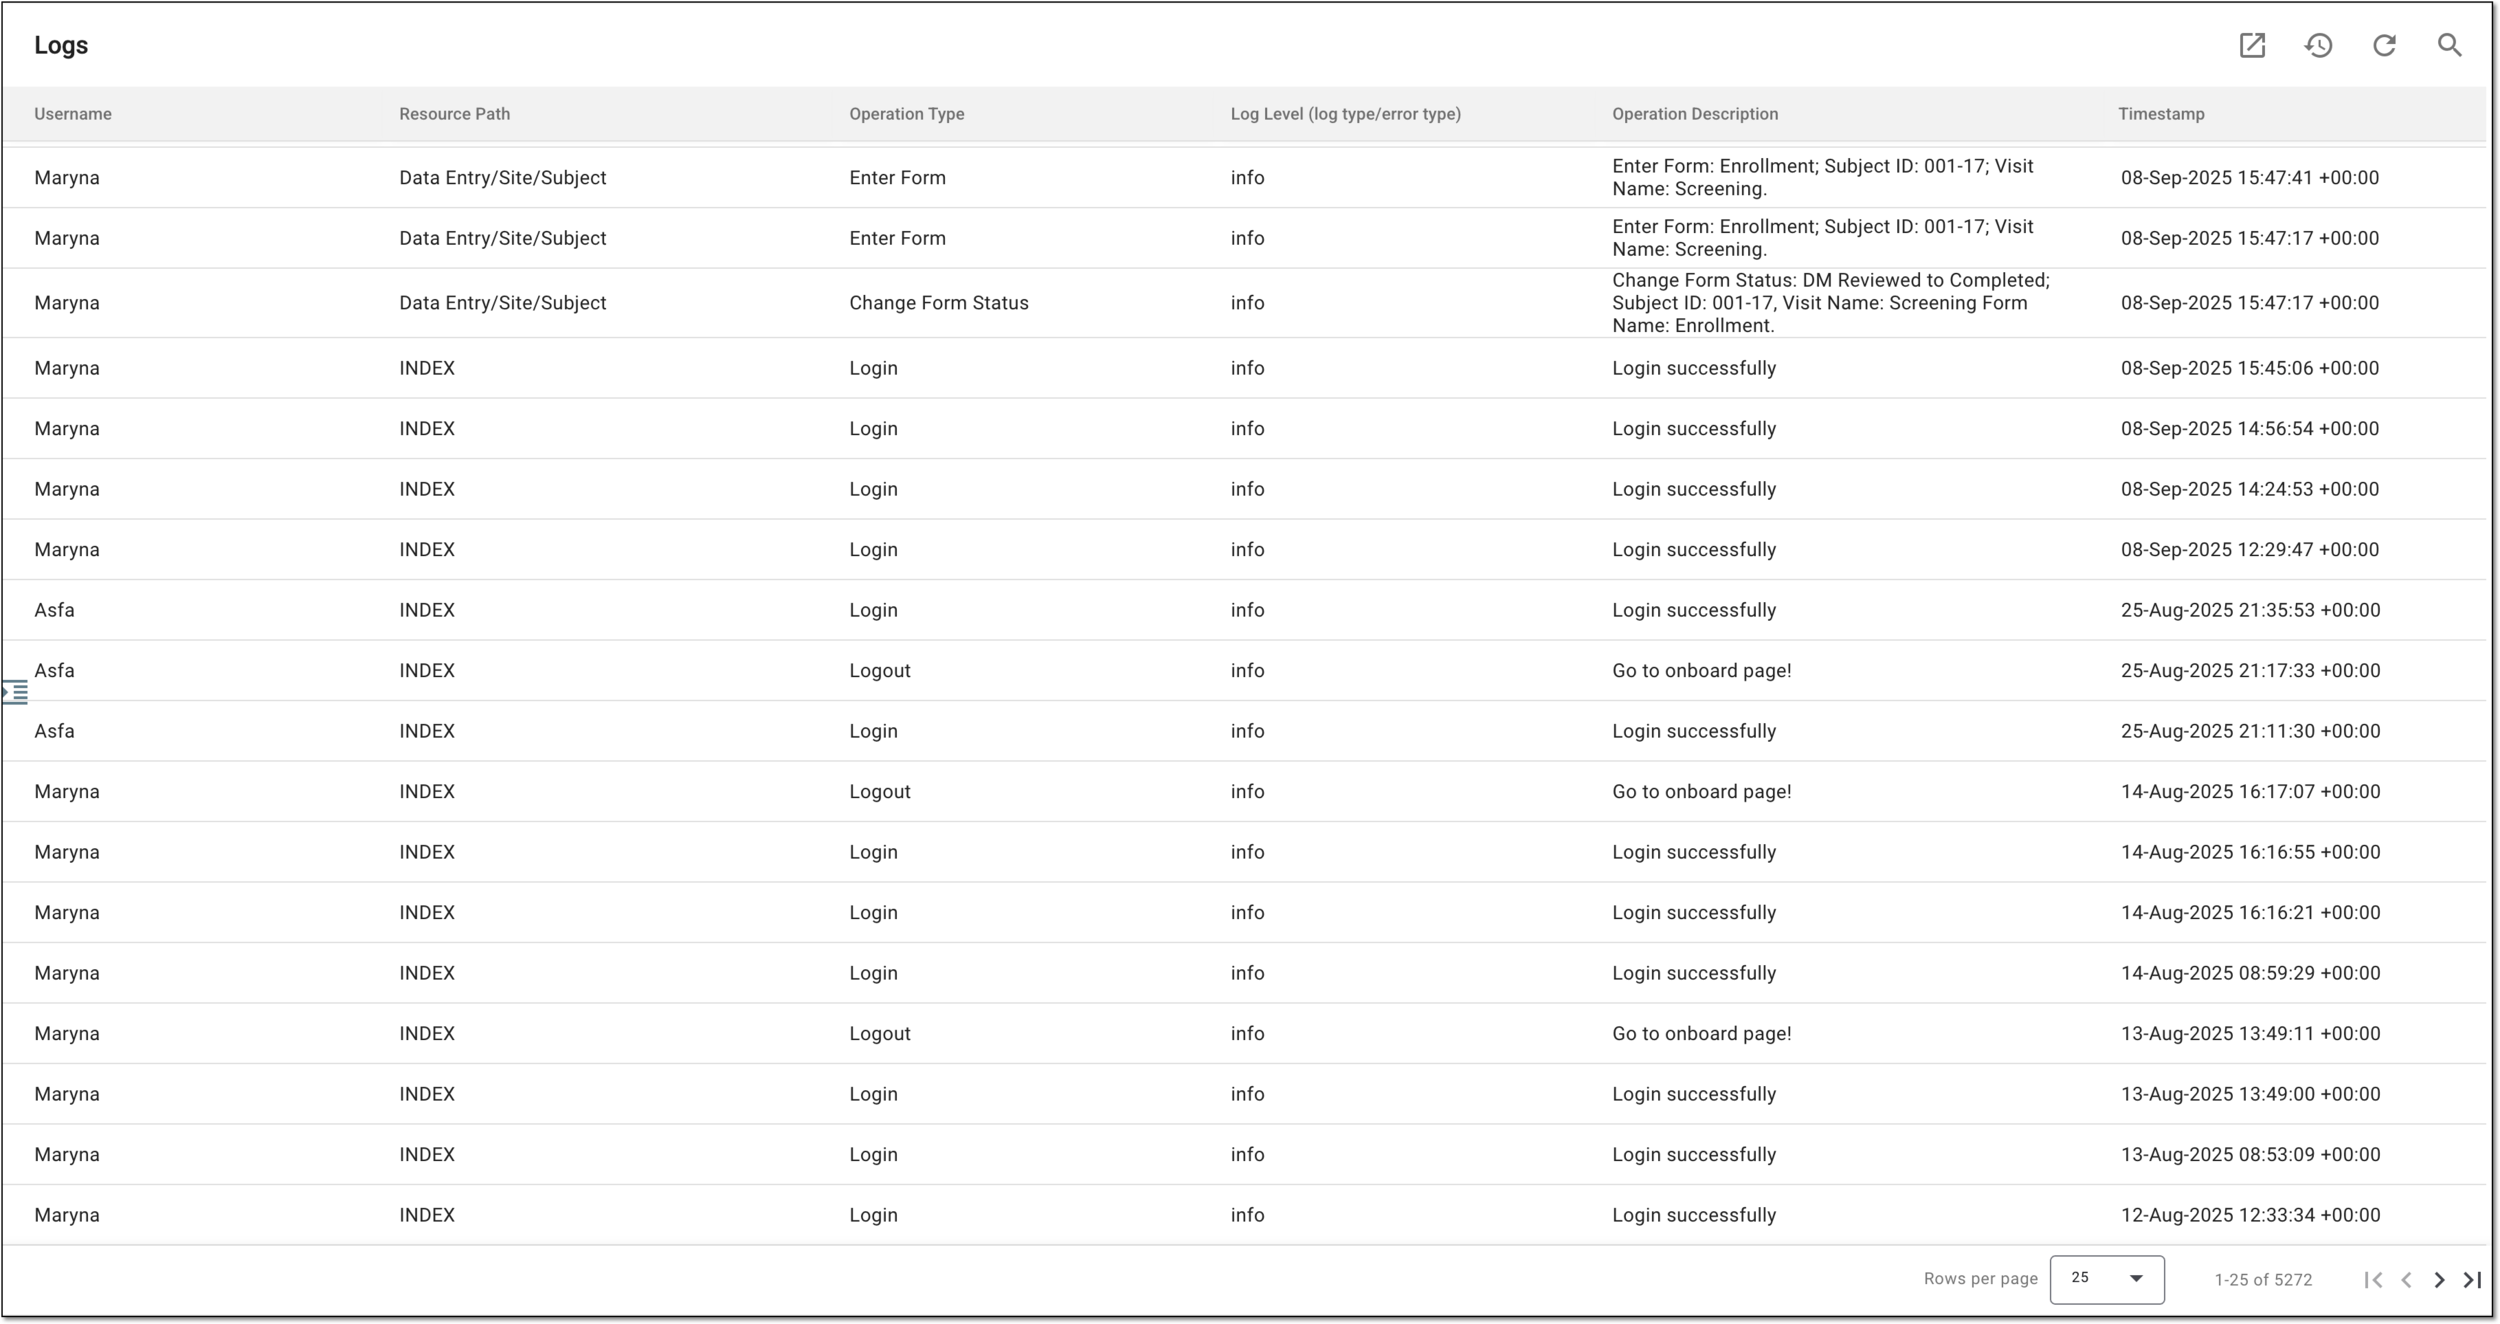This screenshot has width=2500, height=1324.
Task: Click timestamp 13-Aug-2025 13:49:00 +00:00
Action: click(x=2251, y=1094)
